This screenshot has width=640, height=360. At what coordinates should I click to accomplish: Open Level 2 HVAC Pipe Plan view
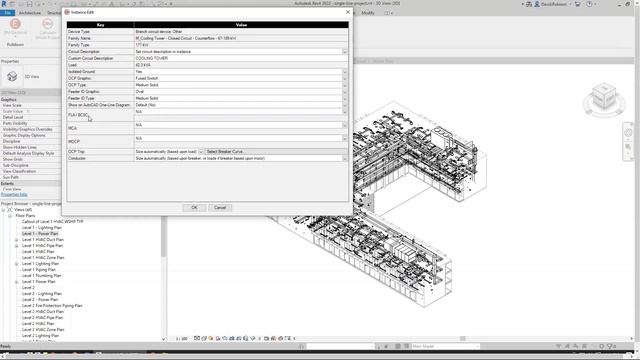coord(42,318)
